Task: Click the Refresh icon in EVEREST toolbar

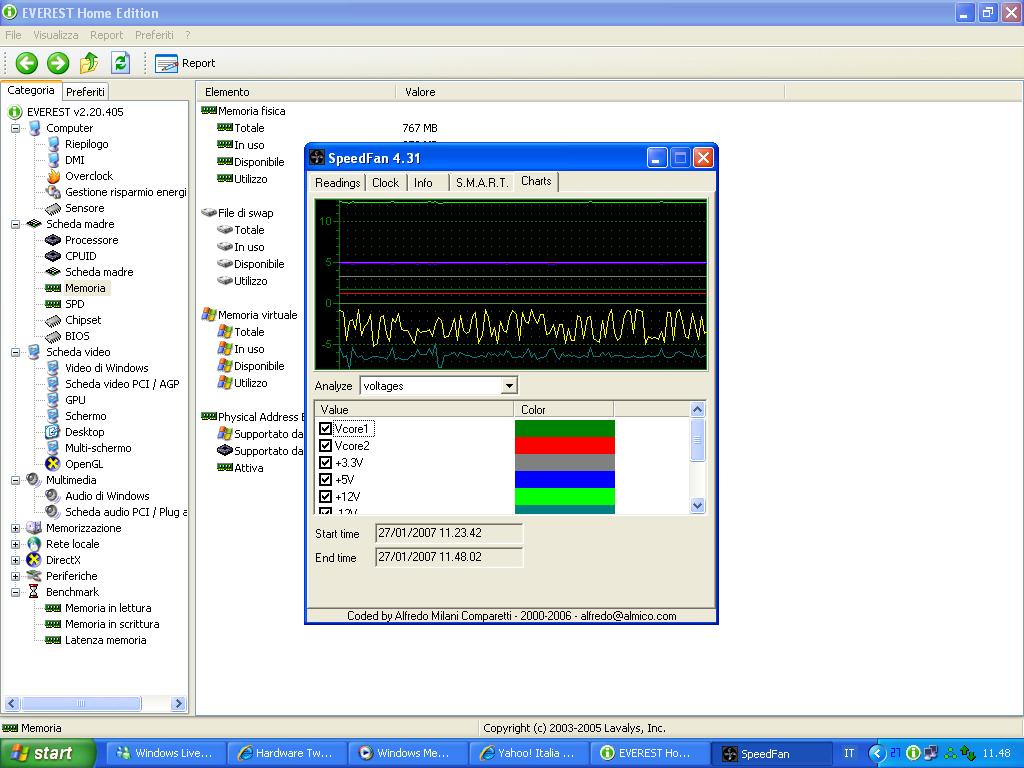Action: tap(120, 63)
